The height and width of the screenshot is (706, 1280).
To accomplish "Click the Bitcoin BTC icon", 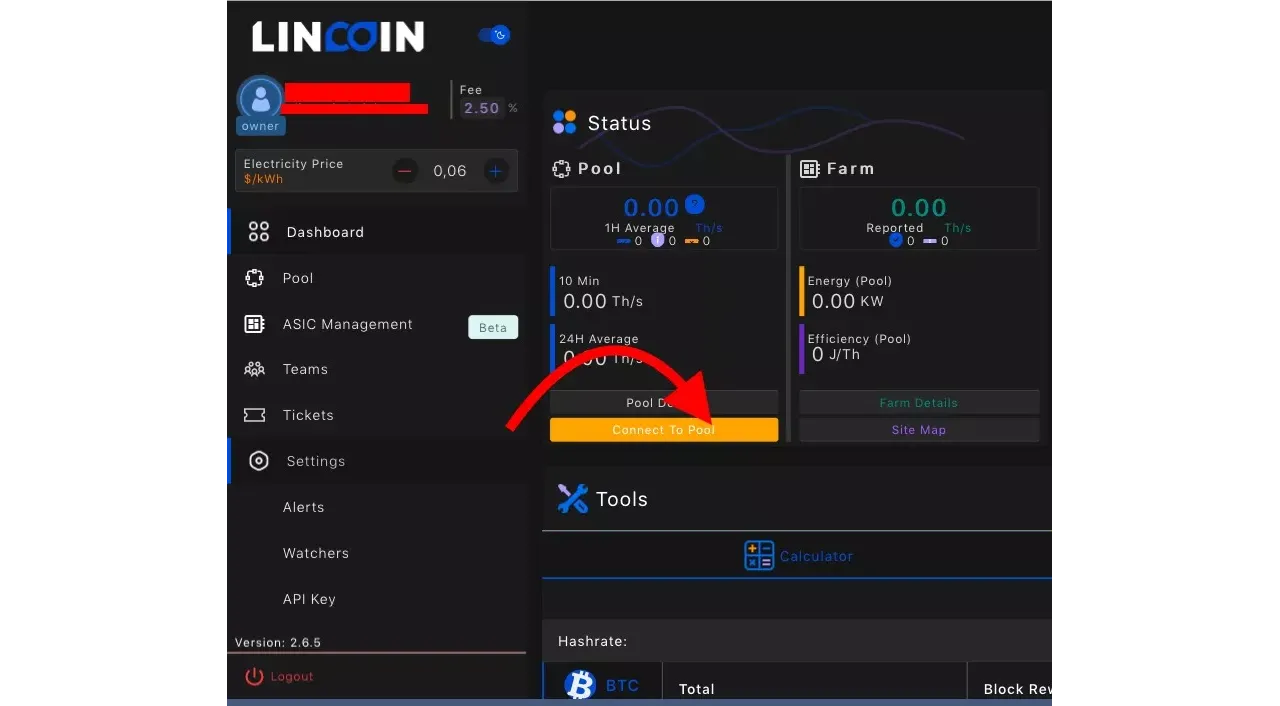I will 580,685.
